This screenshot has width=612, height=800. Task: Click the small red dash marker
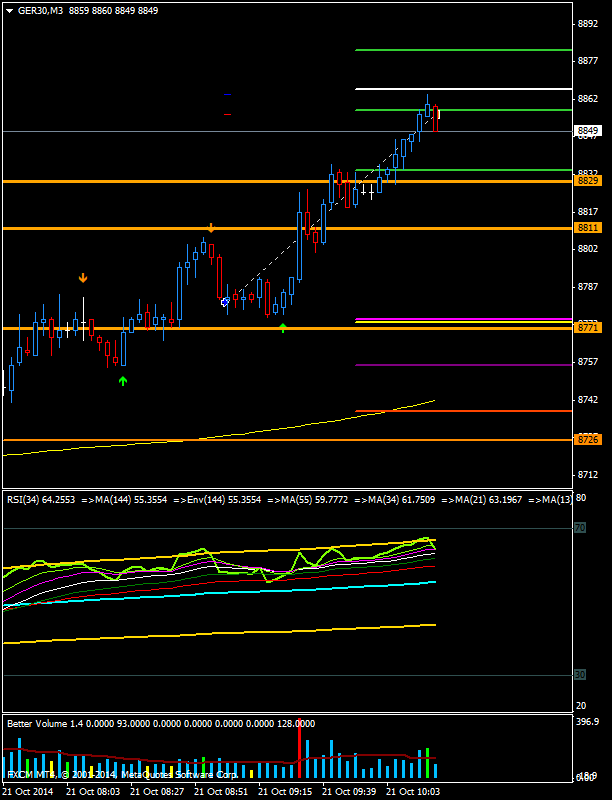pyautogui.click(x=228, y=115)
